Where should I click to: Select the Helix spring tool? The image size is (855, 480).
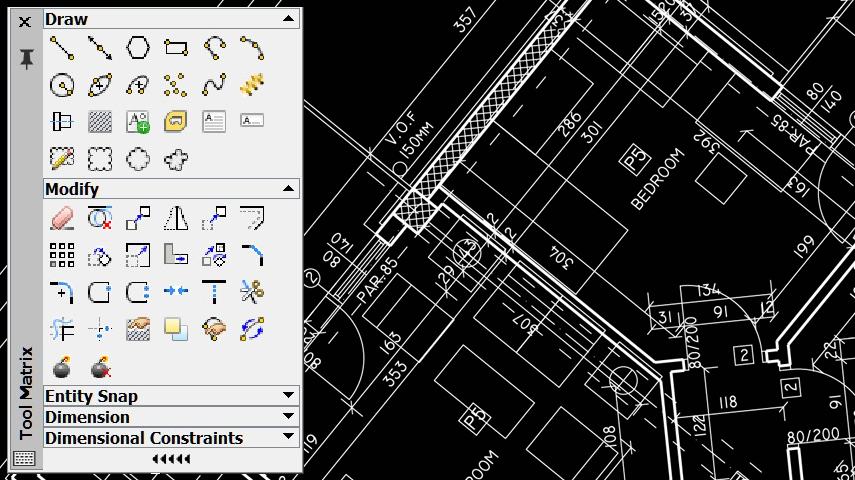[251, 84]
